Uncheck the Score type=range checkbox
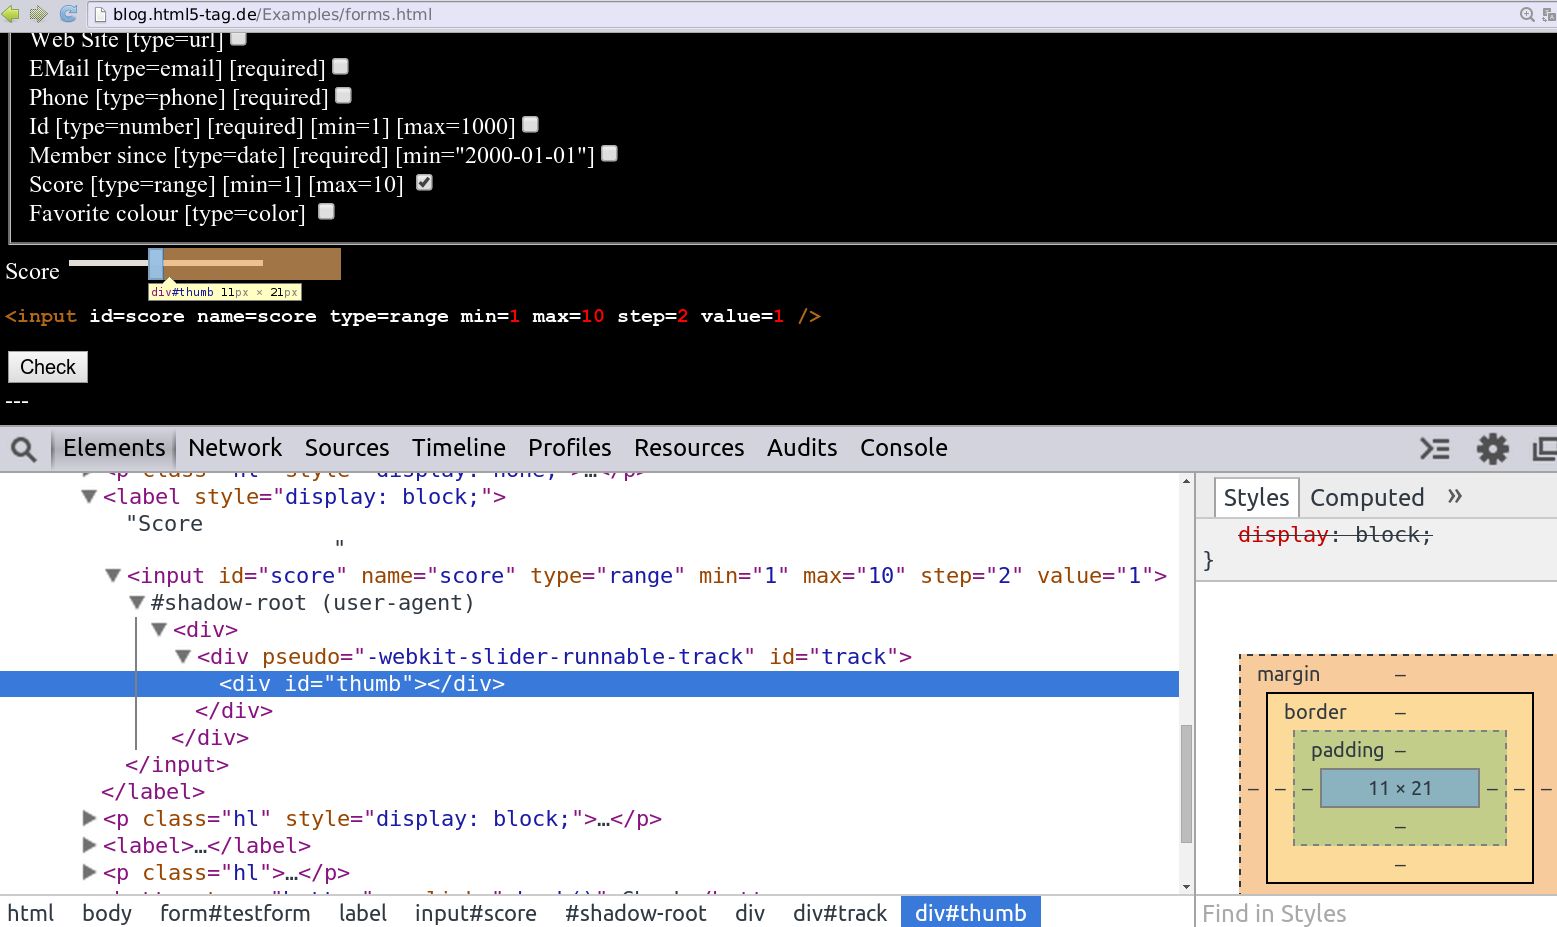 [425, 182]
